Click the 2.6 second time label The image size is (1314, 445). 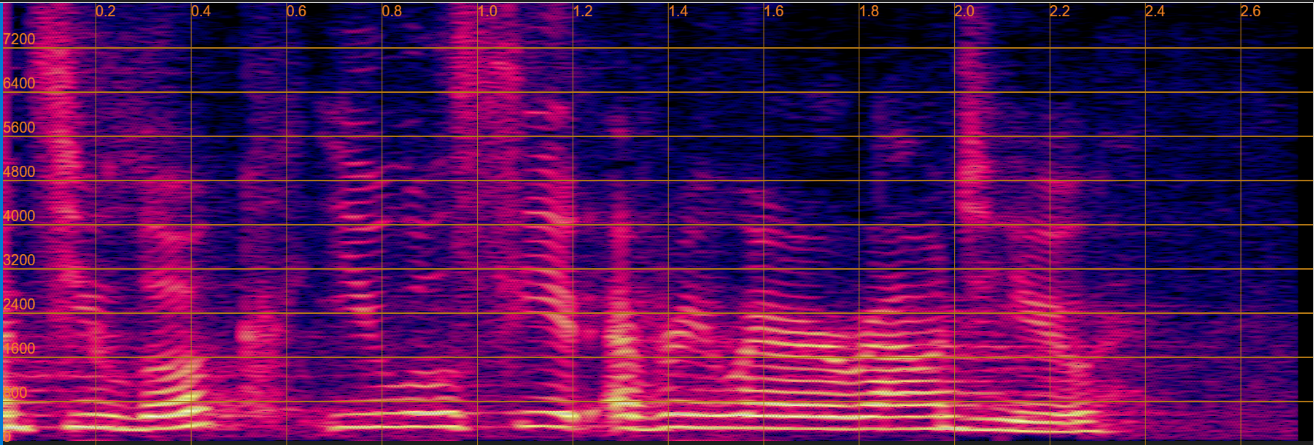[1251, 11]
